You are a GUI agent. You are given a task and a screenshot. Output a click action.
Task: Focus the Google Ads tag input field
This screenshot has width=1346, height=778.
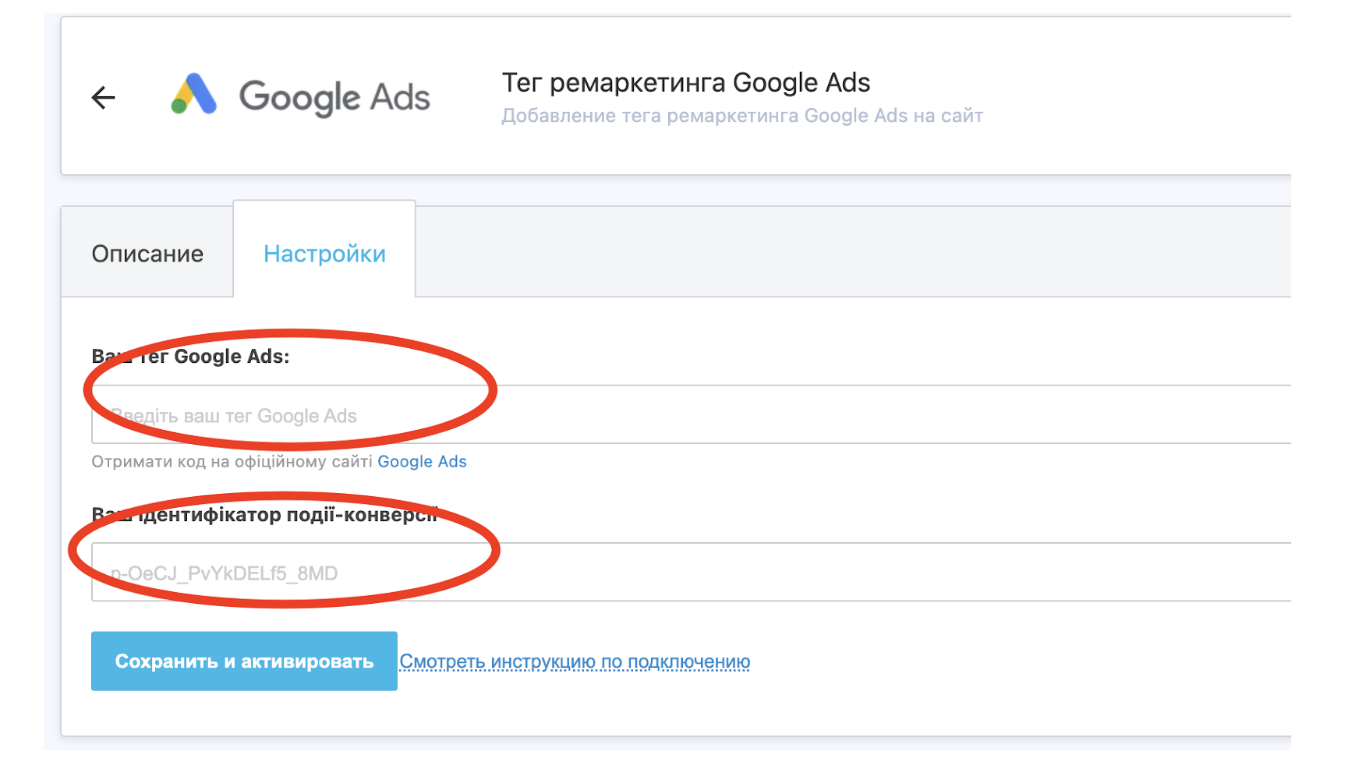(691, 415)
